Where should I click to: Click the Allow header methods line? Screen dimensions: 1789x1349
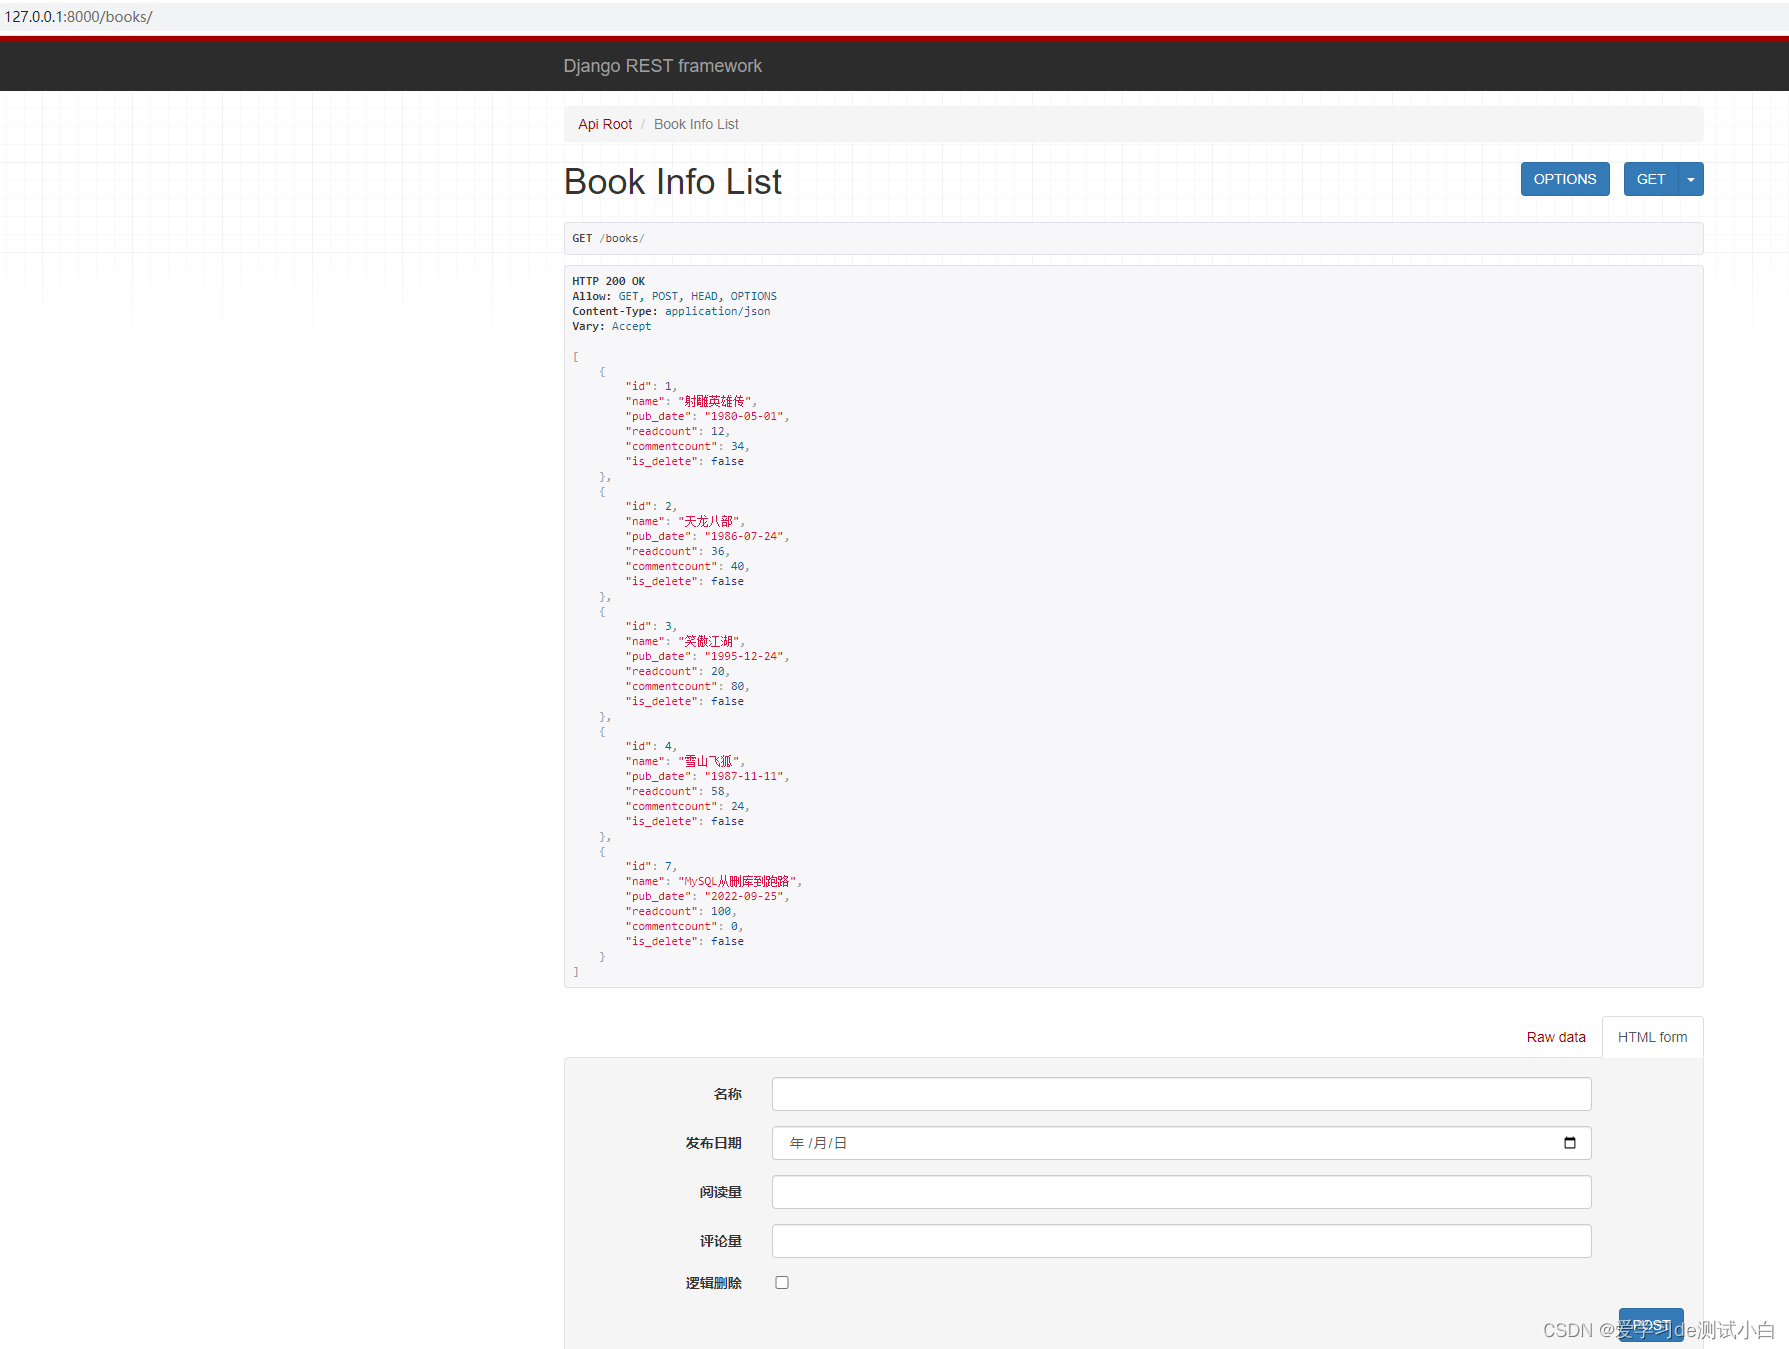click(674, 296)
